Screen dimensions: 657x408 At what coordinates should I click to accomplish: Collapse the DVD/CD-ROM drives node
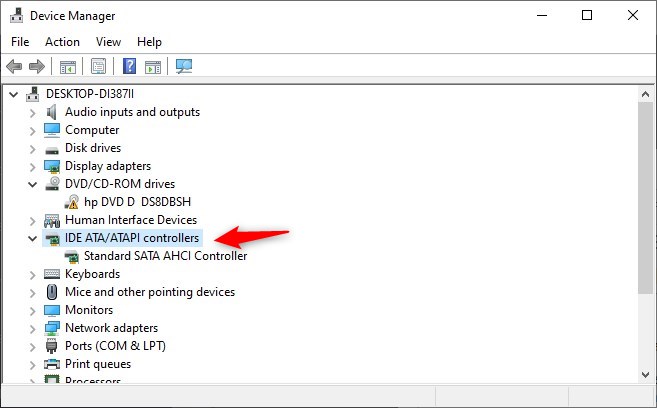[x=33, y=184]
